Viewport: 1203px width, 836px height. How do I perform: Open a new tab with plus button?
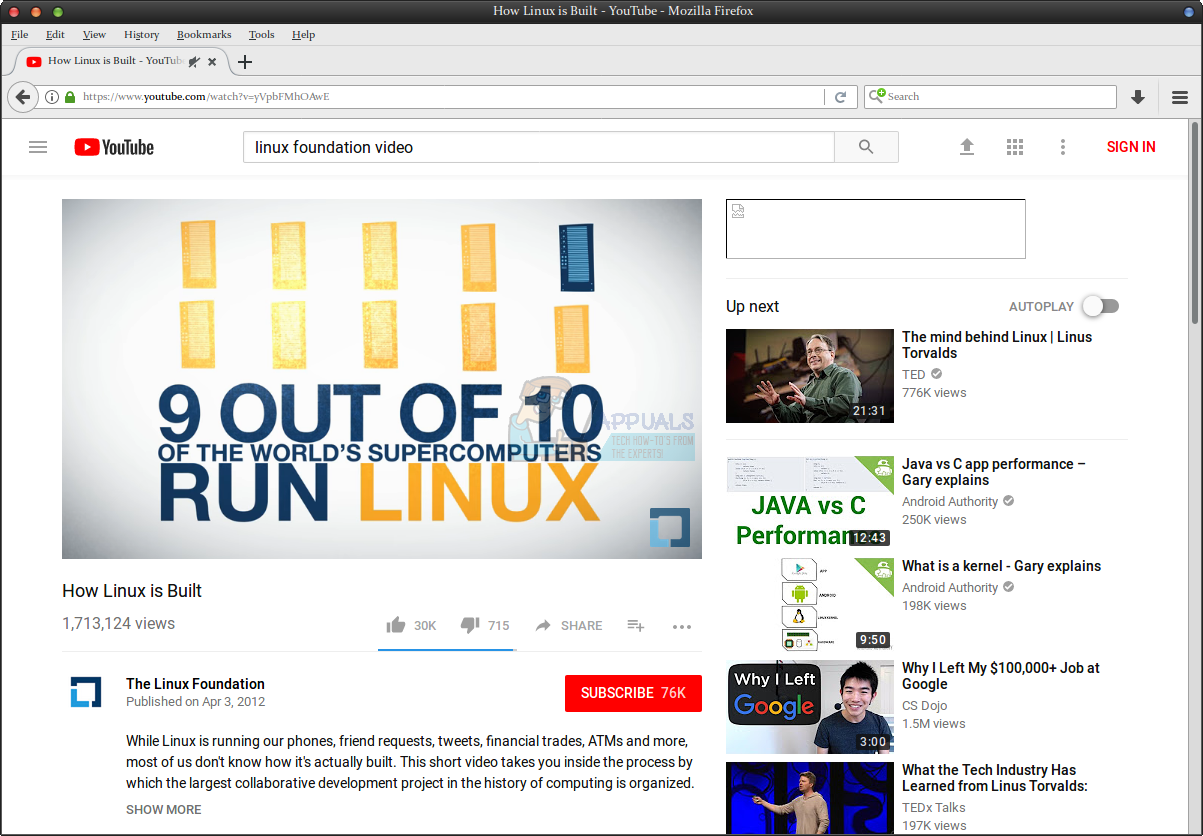(244, 61)
